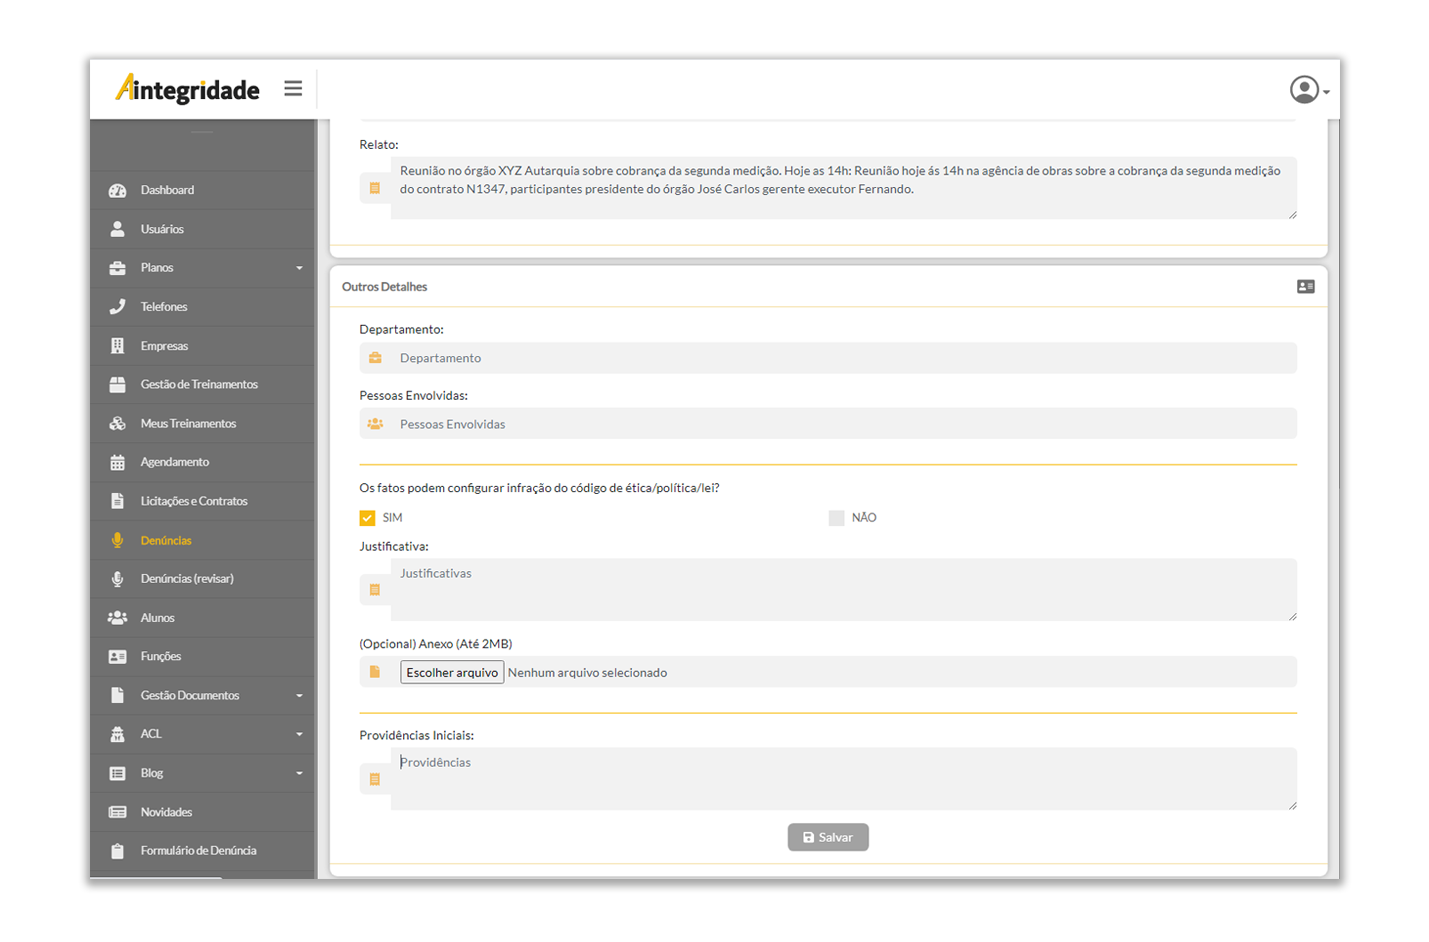Click into the Providências text area
Viewport: 1429px width, 942px height.
[x=843, y=778]
